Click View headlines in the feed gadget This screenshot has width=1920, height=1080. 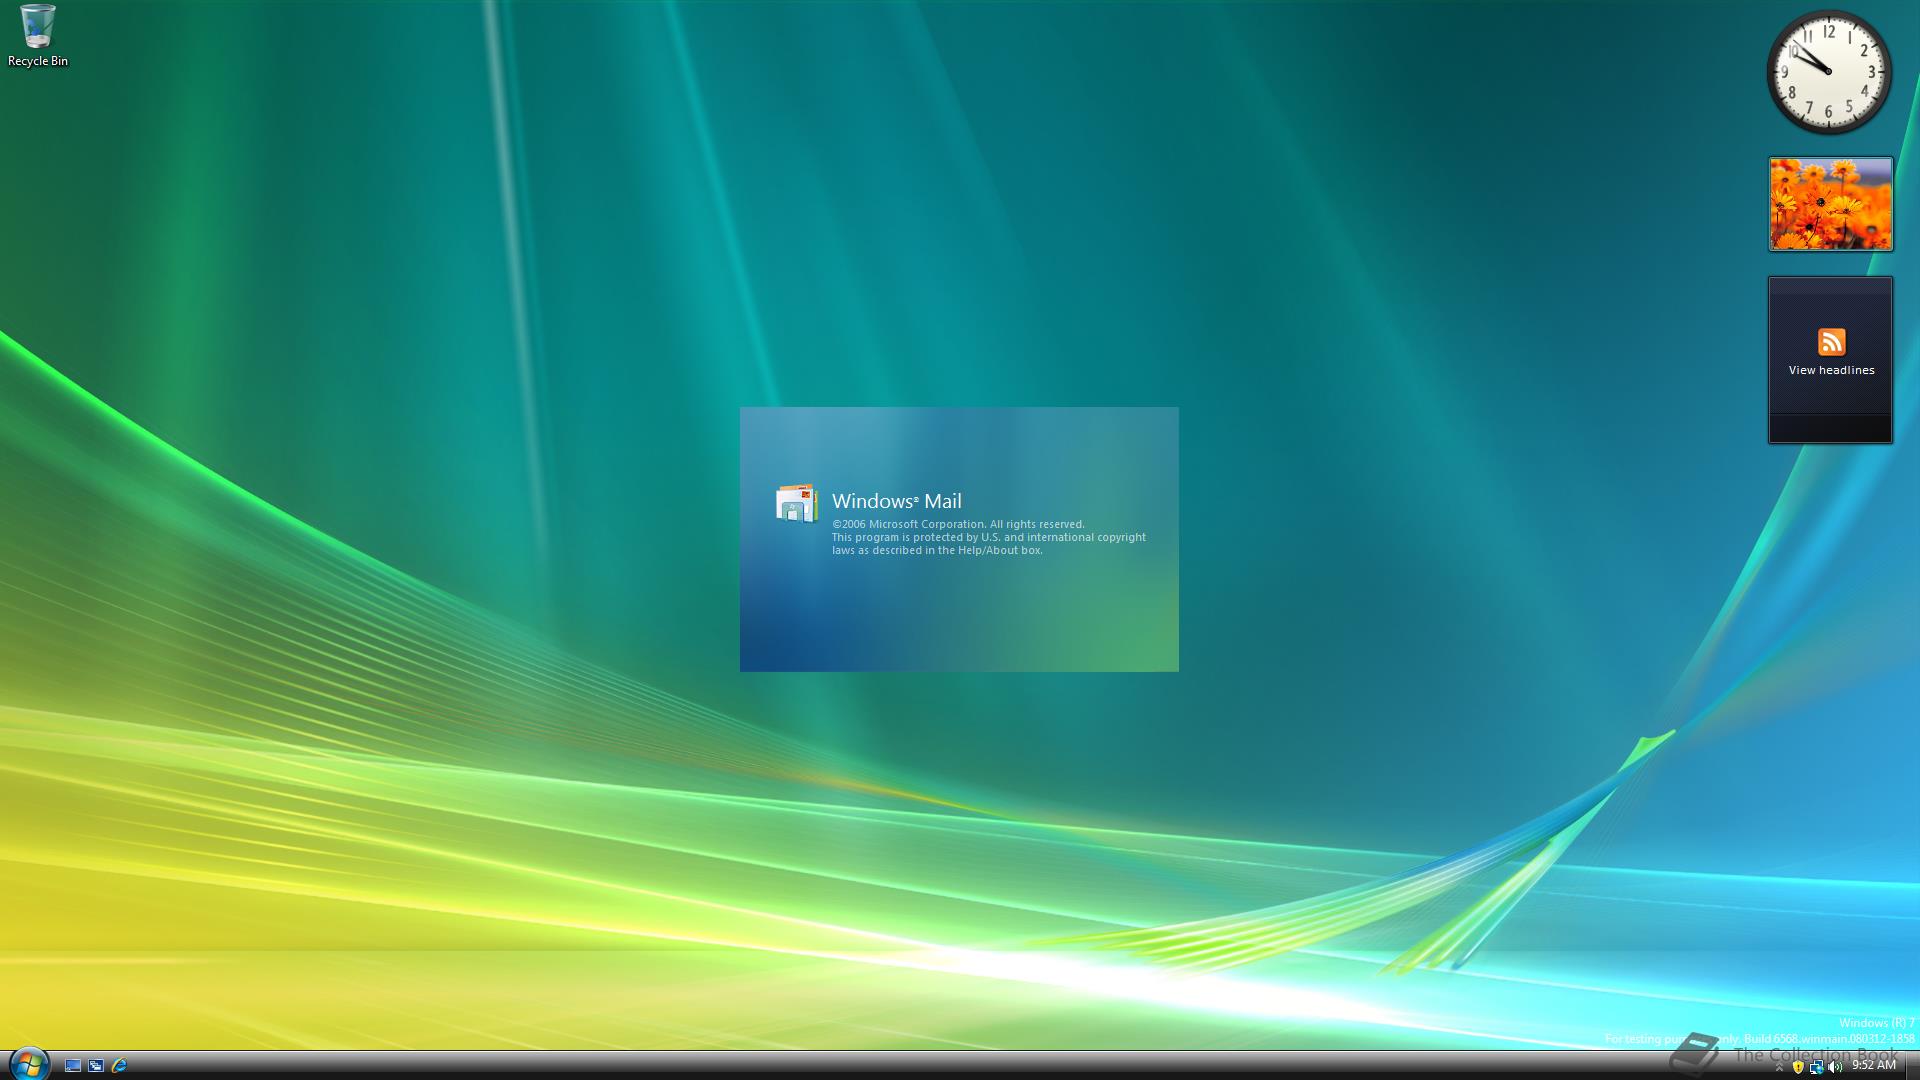(1831, 370)
